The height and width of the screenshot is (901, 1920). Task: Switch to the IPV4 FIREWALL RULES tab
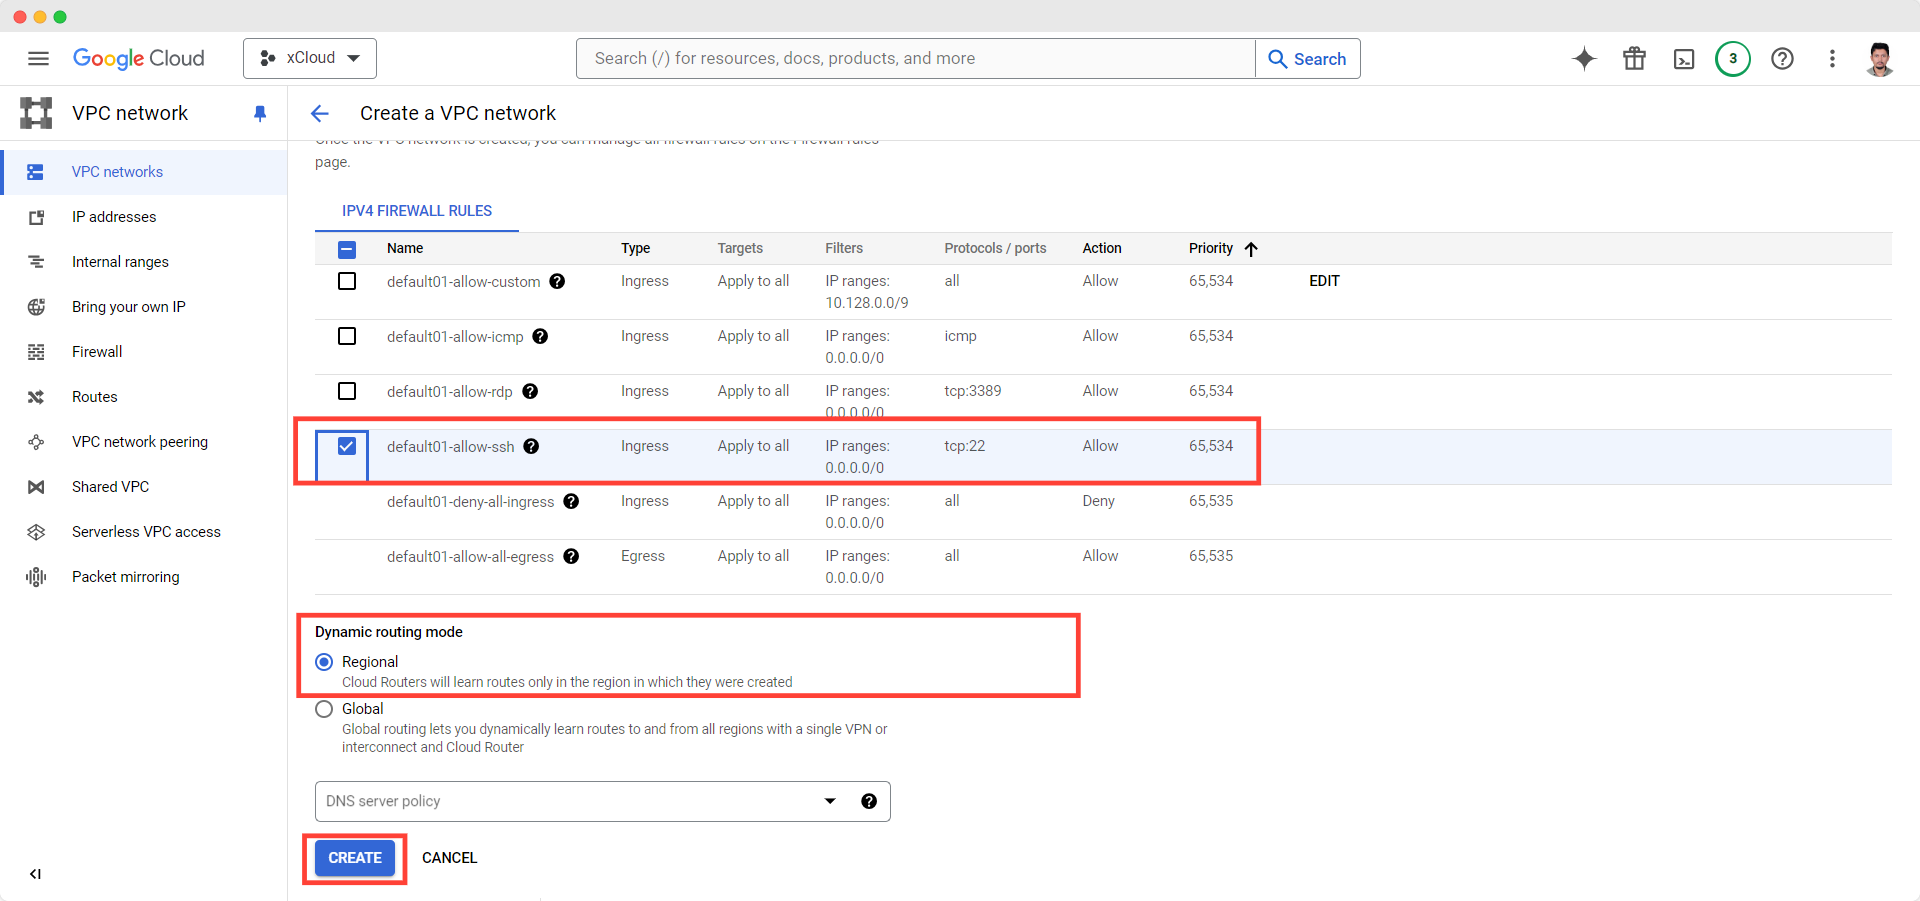pyautogui.click(x=416, y=210)
